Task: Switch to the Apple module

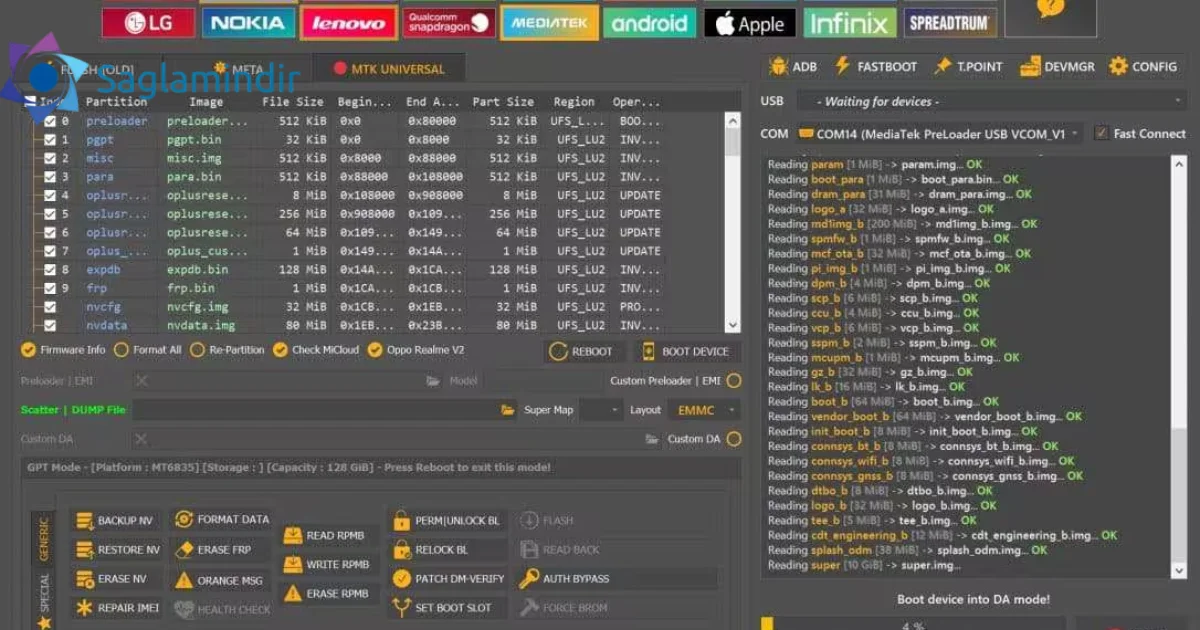Action: [x=750, y=22]
